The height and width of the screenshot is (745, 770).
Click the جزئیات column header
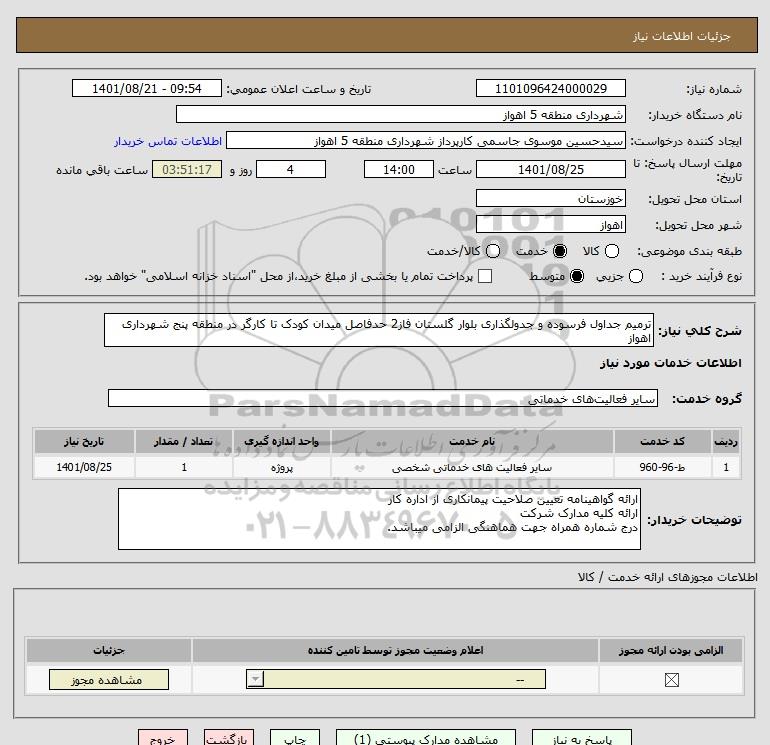tap(109, 650)
